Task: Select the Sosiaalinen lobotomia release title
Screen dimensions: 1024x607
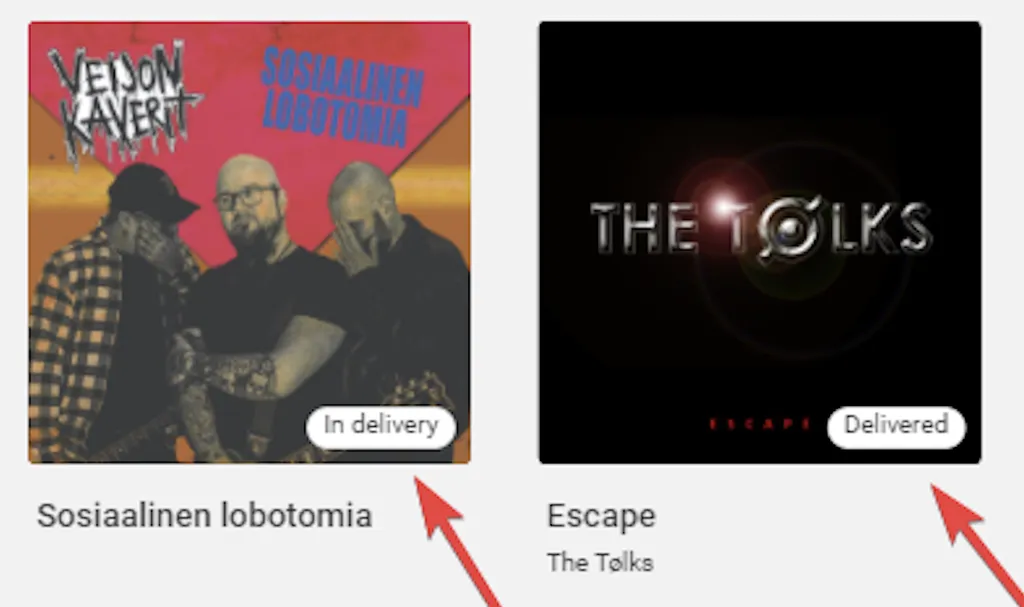Action: [204, 516]
